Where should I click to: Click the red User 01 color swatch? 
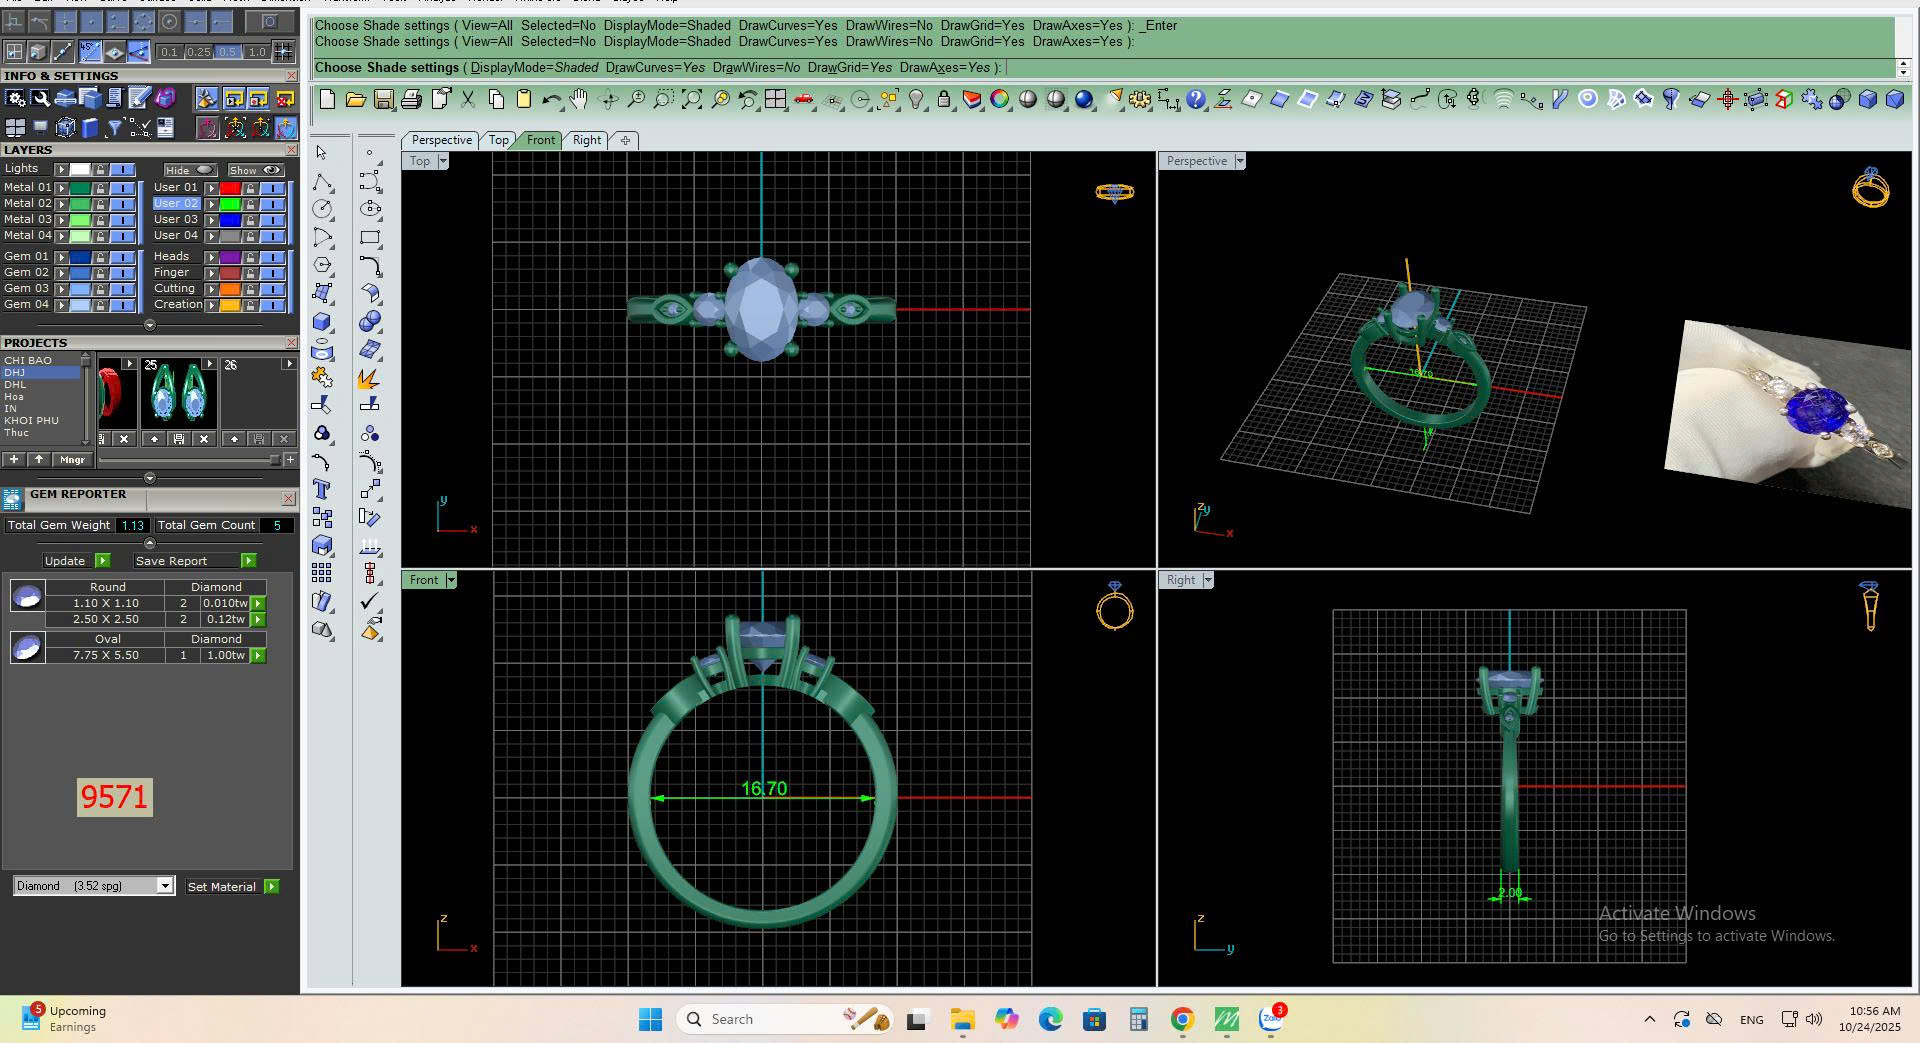[x=230, y=188]
